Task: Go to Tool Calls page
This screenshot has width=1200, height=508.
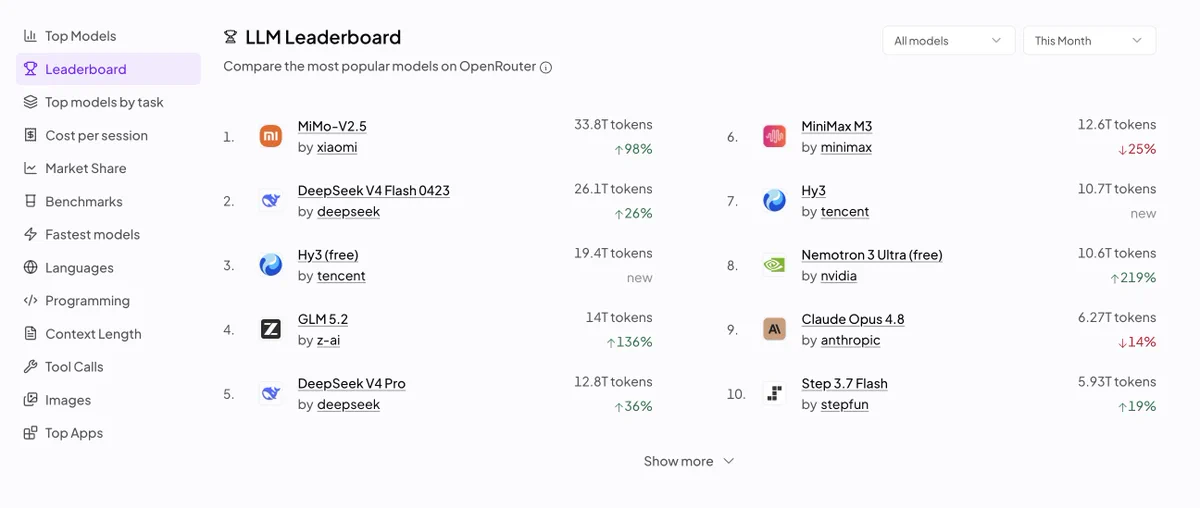Action: point(108,367)
